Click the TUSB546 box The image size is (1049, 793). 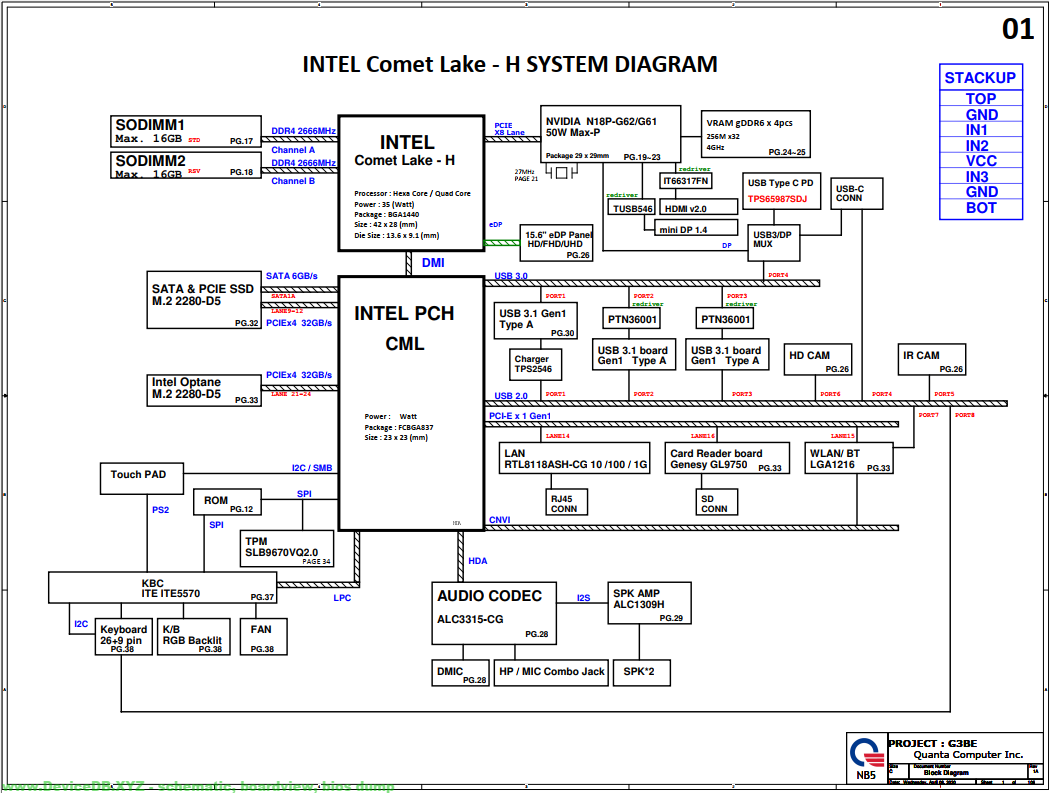[632, 208]
